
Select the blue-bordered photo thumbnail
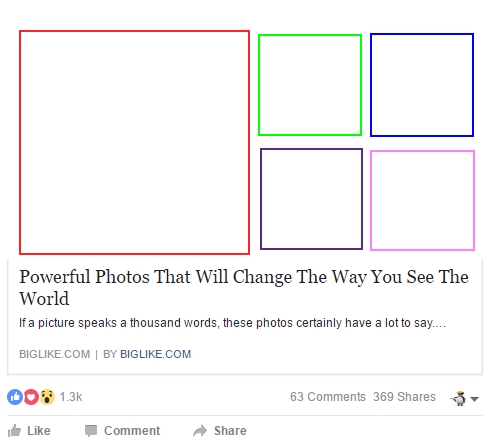coord(422,85)
